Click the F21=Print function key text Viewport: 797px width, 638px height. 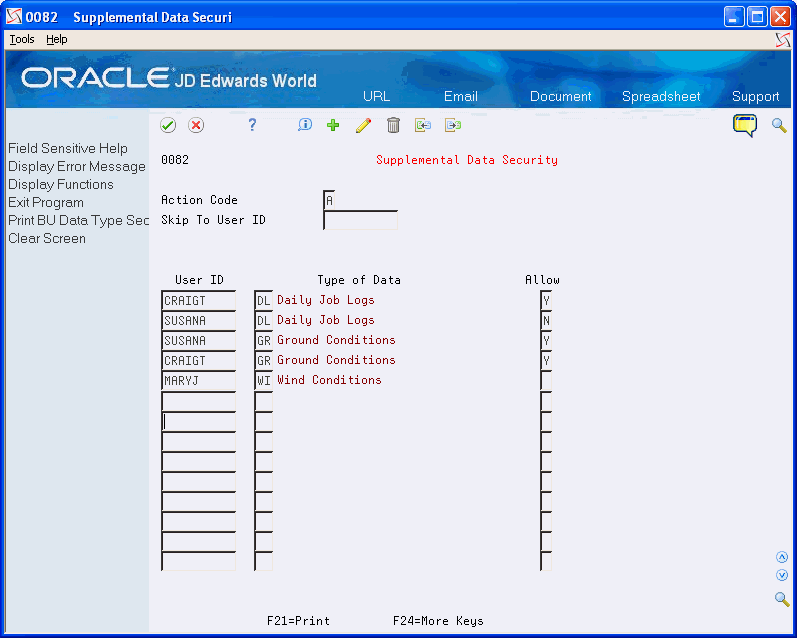tap(298, 621)
